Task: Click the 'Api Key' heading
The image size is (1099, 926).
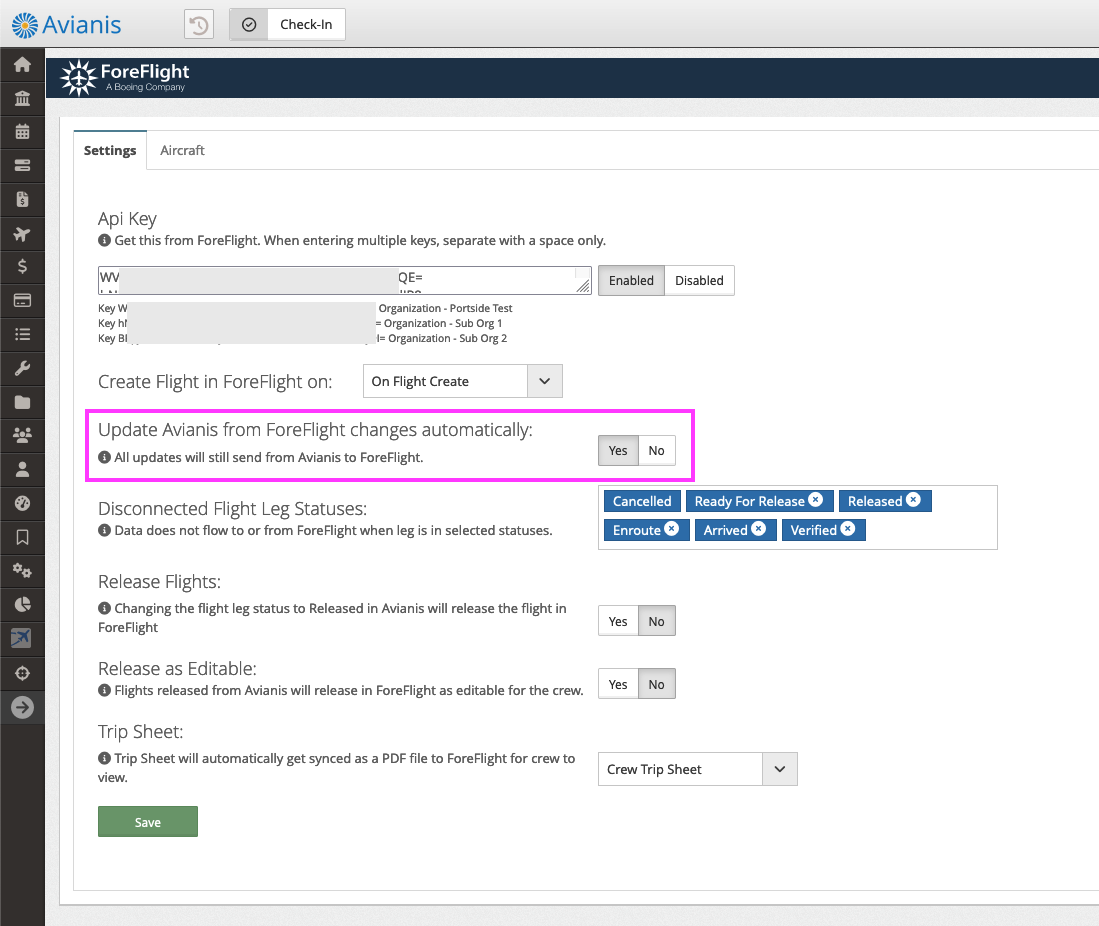Action: [x=128, y=219]
